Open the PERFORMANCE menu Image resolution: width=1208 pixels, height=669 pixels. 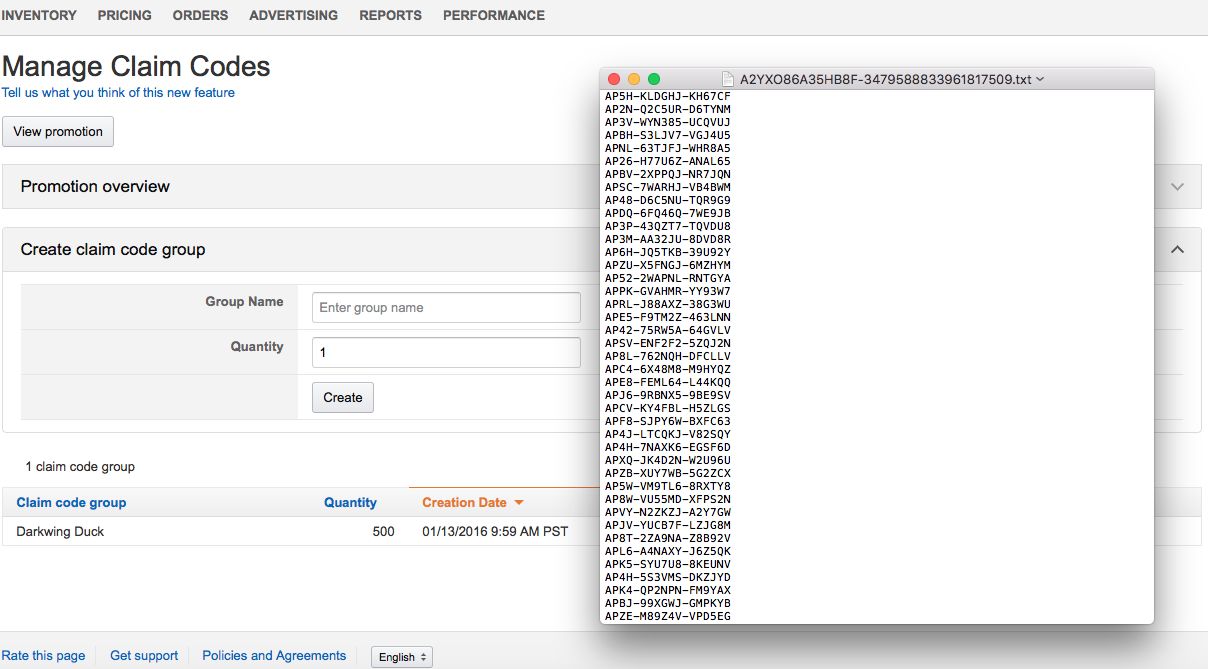coord(494,15)
